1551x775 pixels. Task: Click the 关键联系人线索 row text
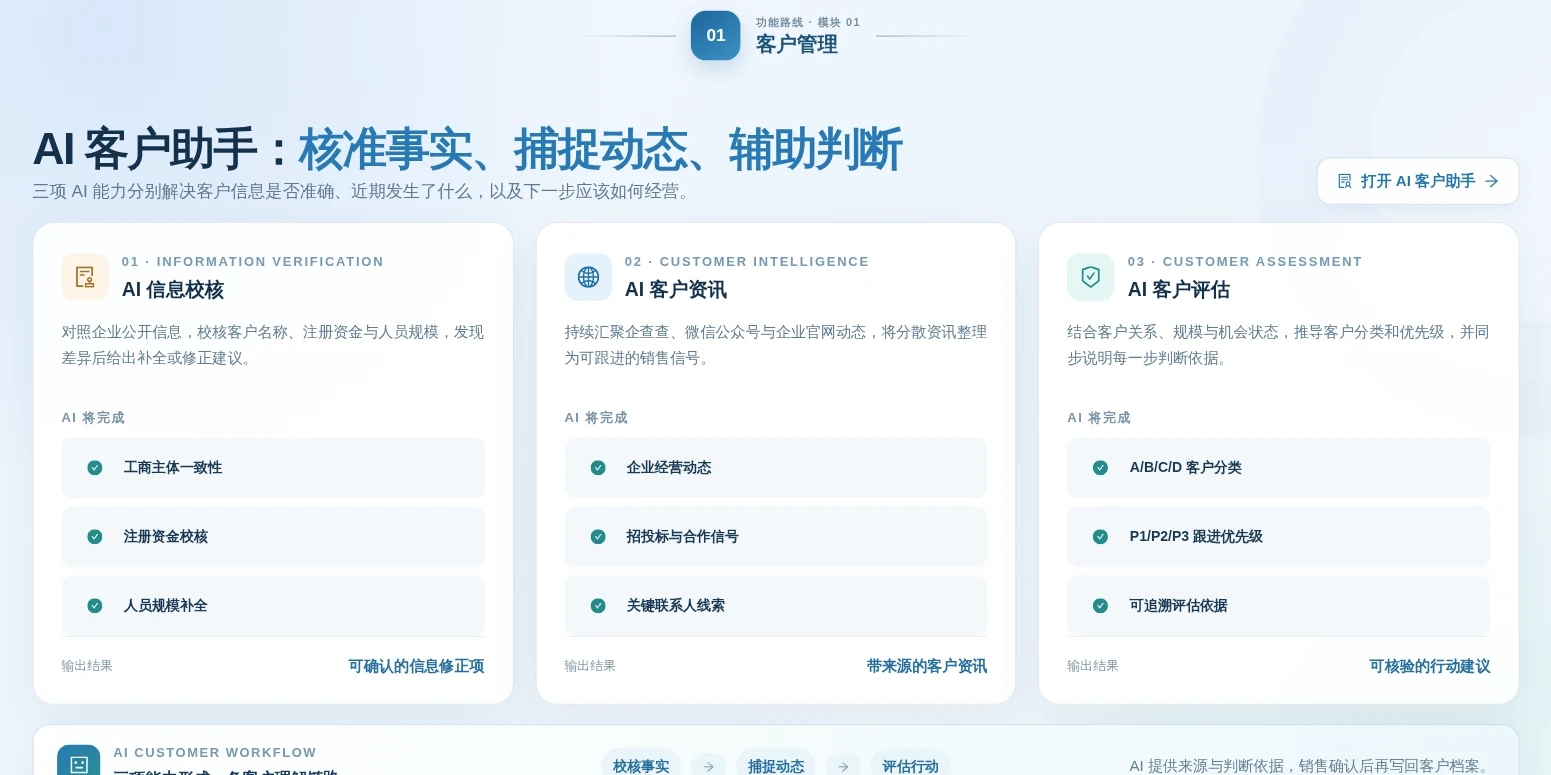[x=676, y=606]
